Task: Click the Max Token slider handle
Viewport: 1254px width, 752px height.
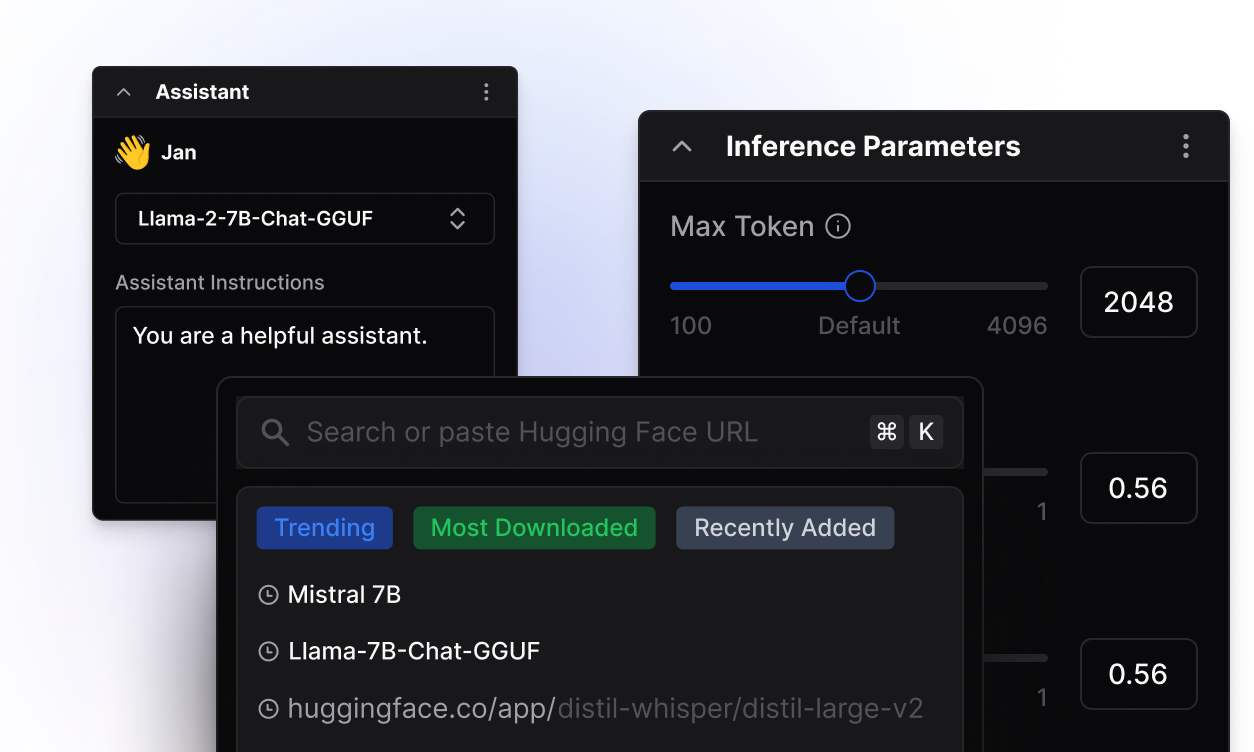Action: [859, 286]
